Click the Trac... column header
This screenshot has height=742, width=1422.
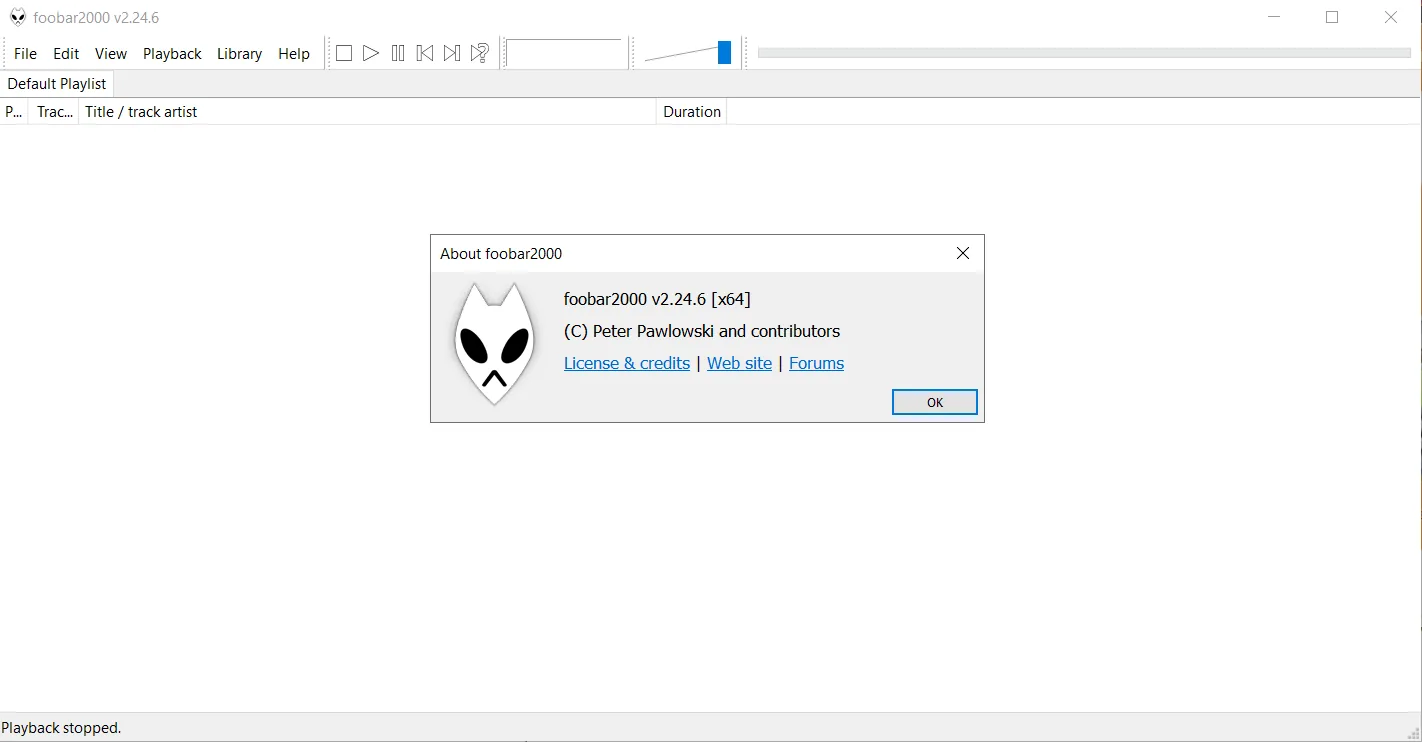click(54, 112)
